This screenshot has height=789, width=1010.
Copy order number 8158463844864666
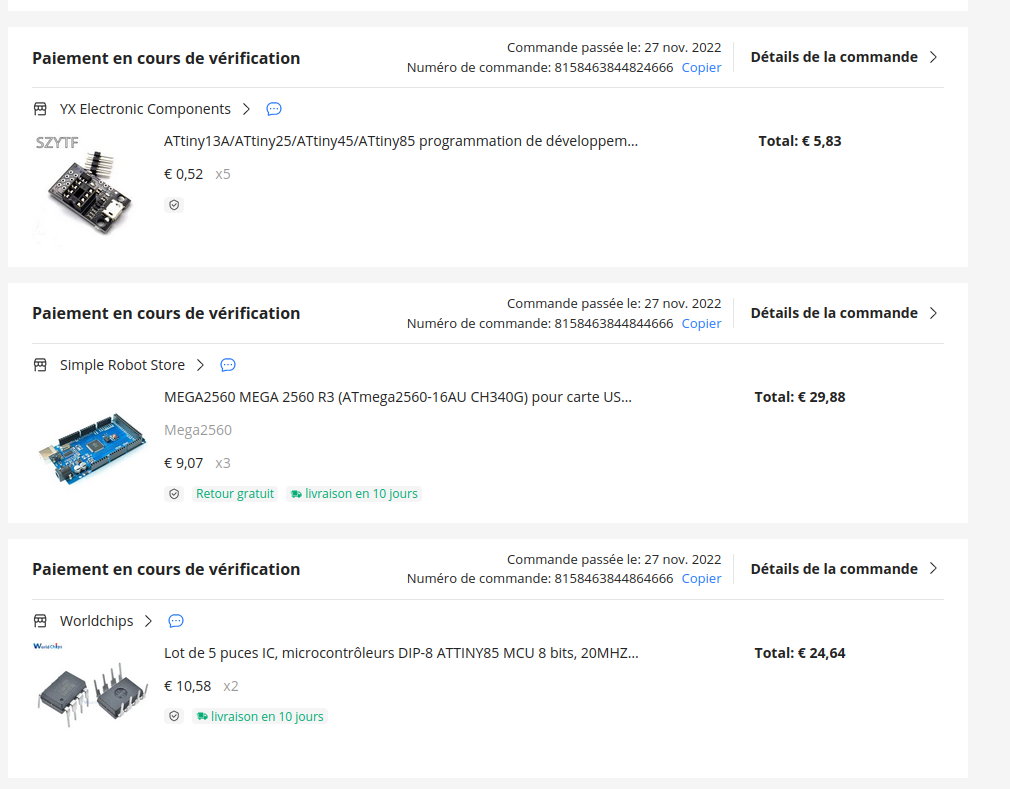click(701, 578)
